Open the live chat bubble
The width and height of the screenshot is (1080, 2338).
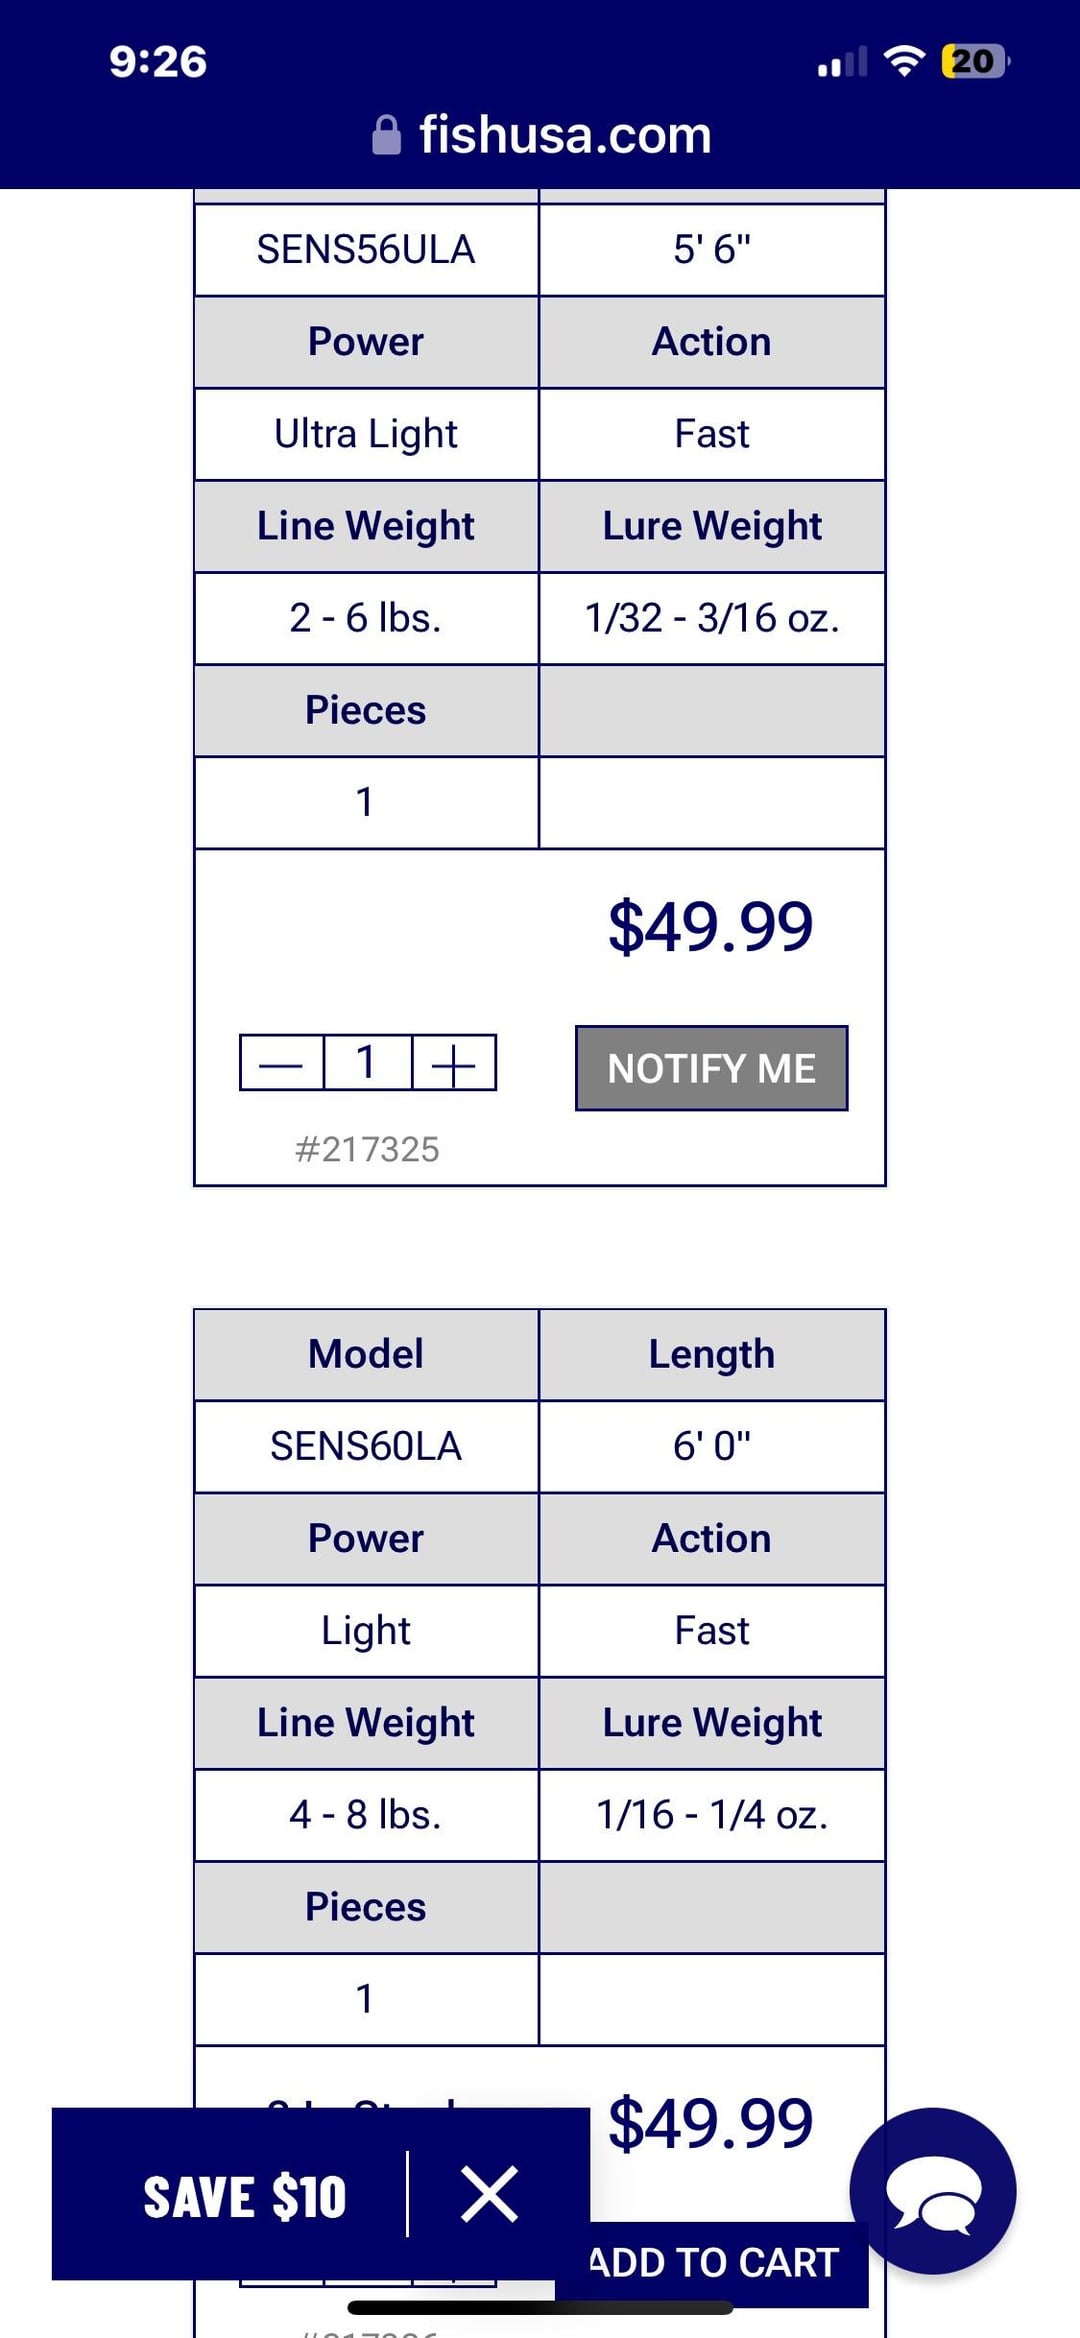point(932,2191)
